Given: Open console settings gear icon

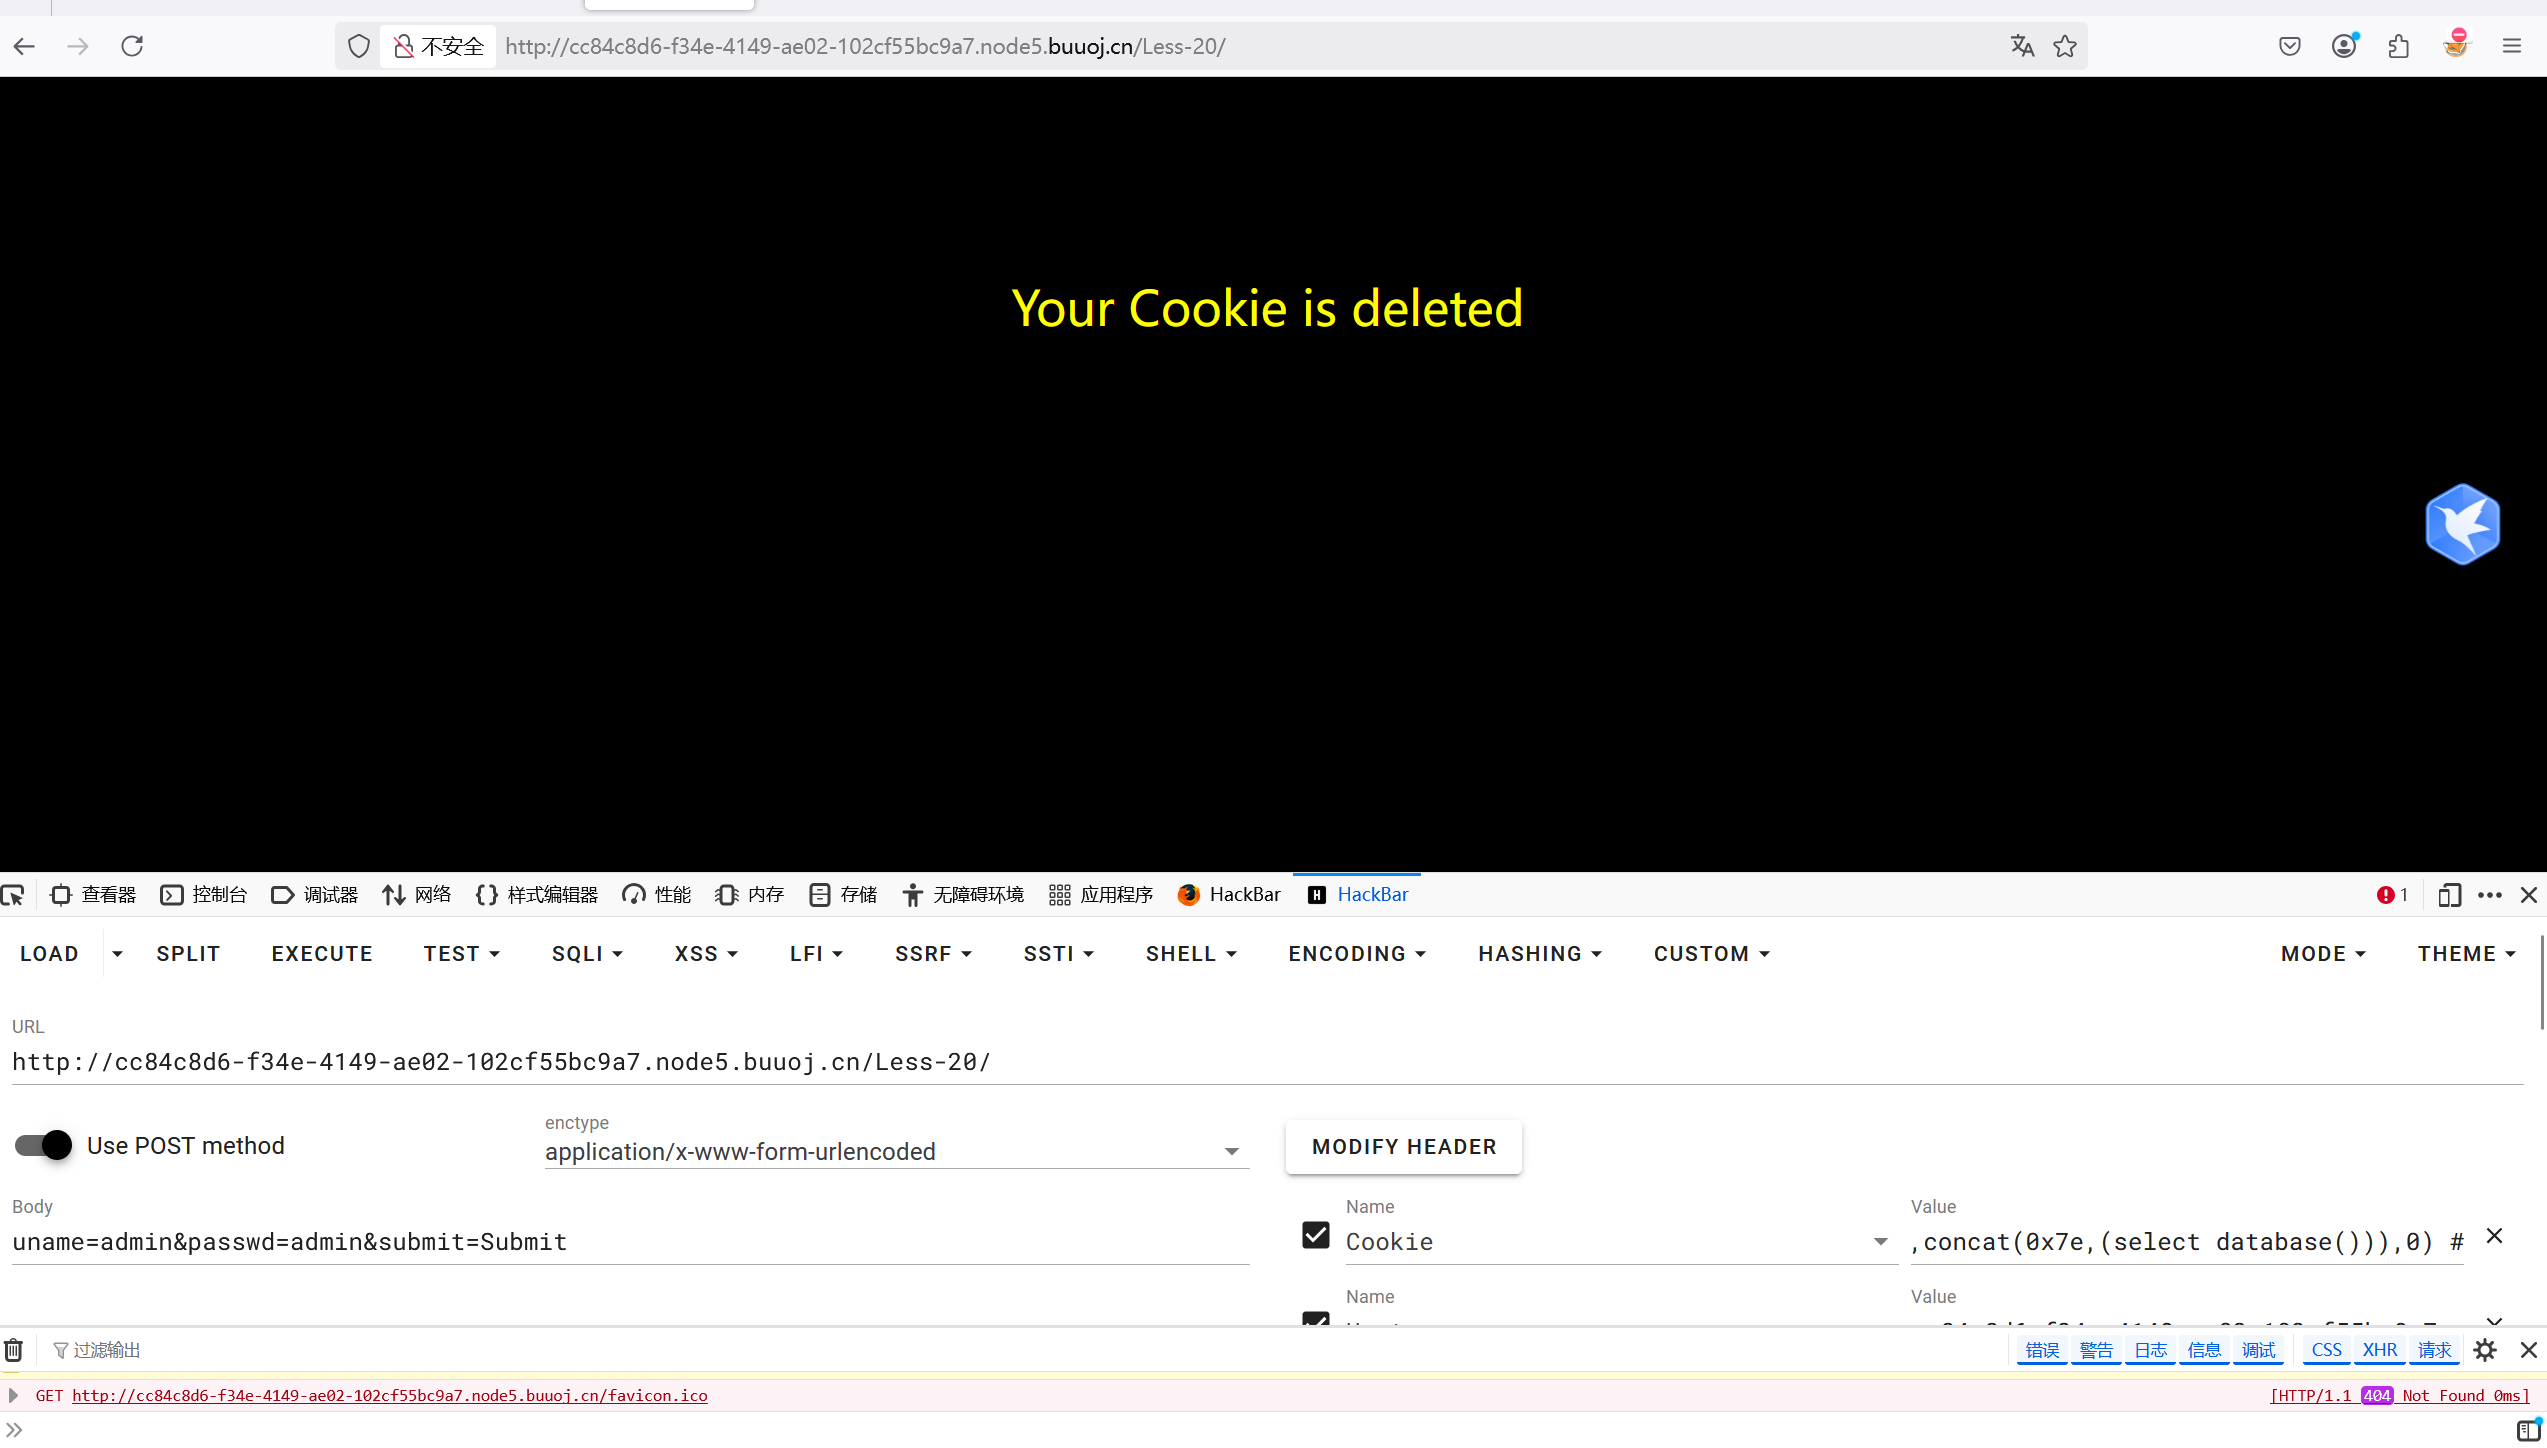Looking at the screenshot, I should pyautogui.click(x=2485, y=1351).
